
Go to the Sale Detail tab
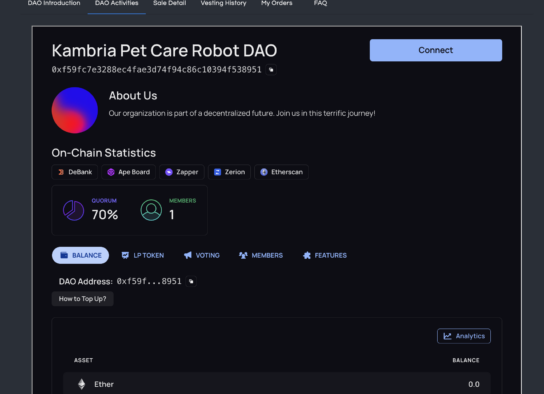click(170, 3)
